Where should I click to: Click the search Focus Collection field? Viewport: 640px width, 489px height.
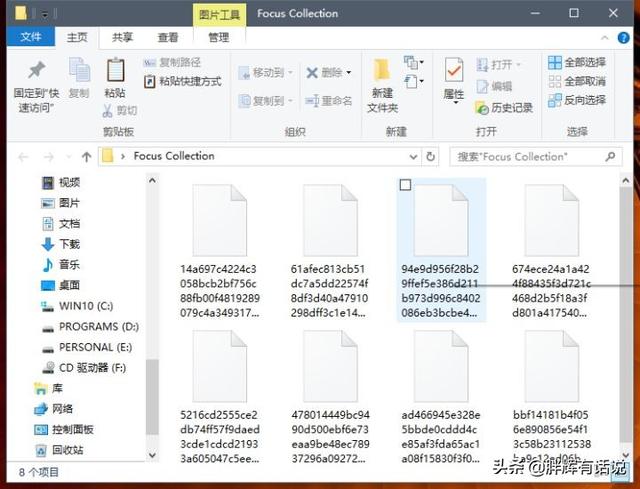pyautogui.click(x=530, y=156)
